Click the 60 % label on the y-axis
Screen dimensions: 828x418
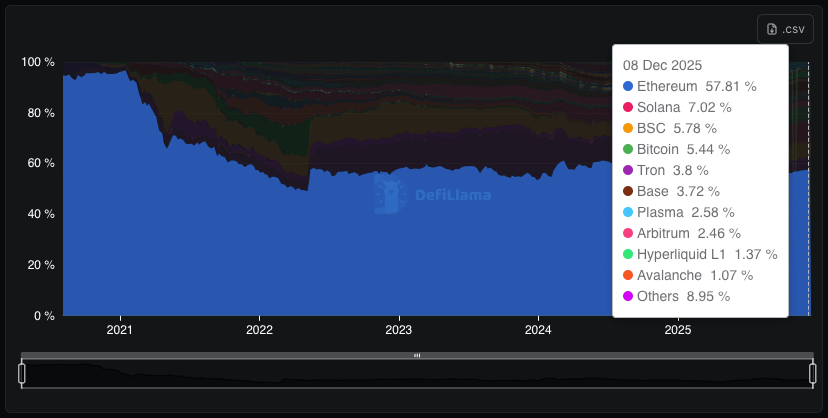point(38,163)
